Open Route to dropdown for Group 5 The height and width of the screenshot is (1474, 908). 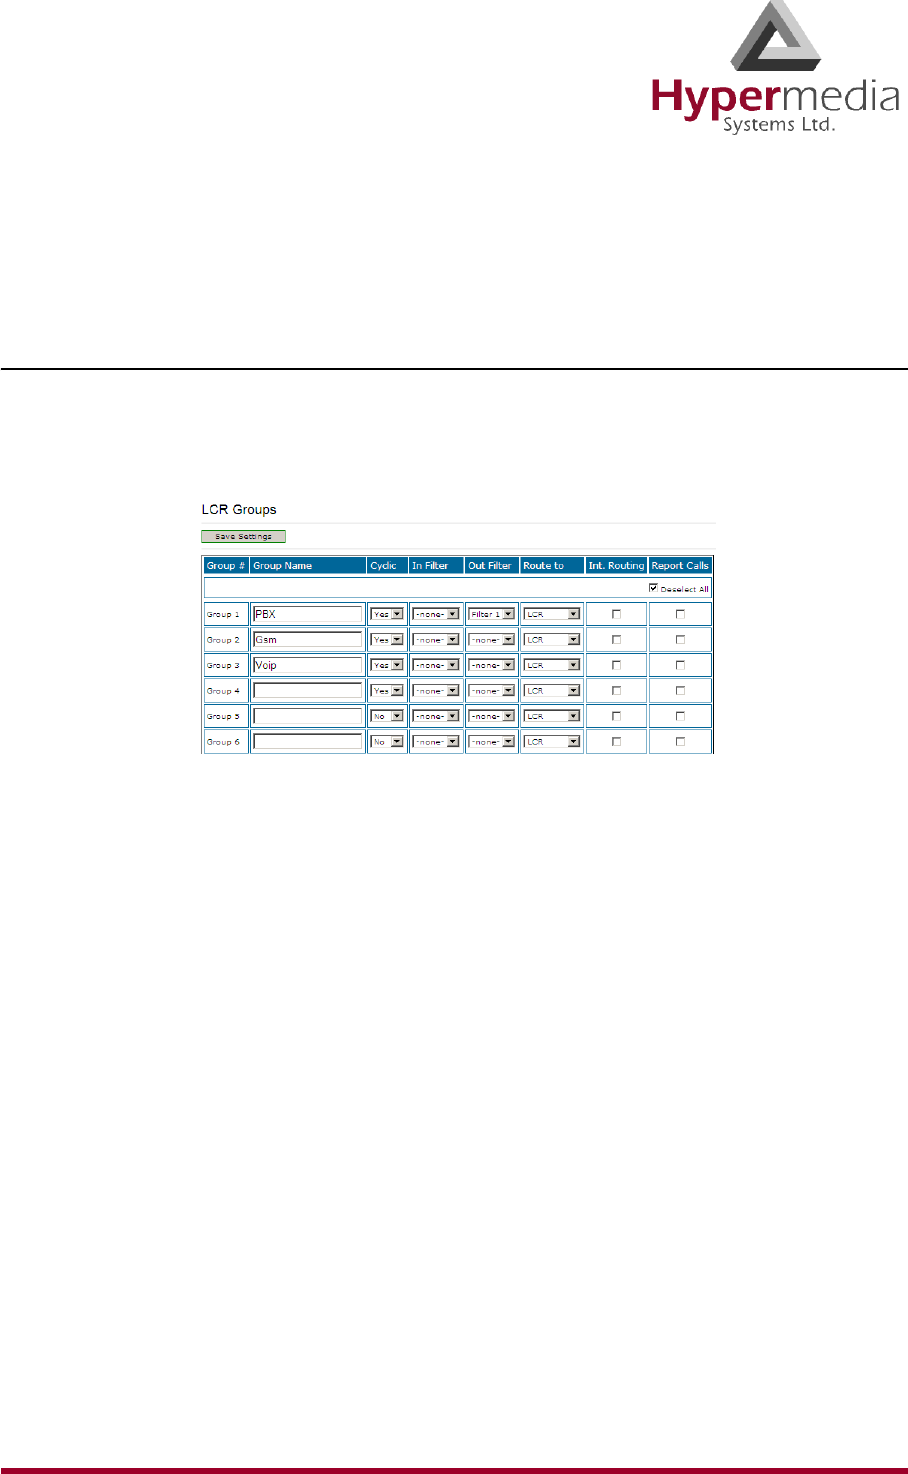click(x=552, y=716)
